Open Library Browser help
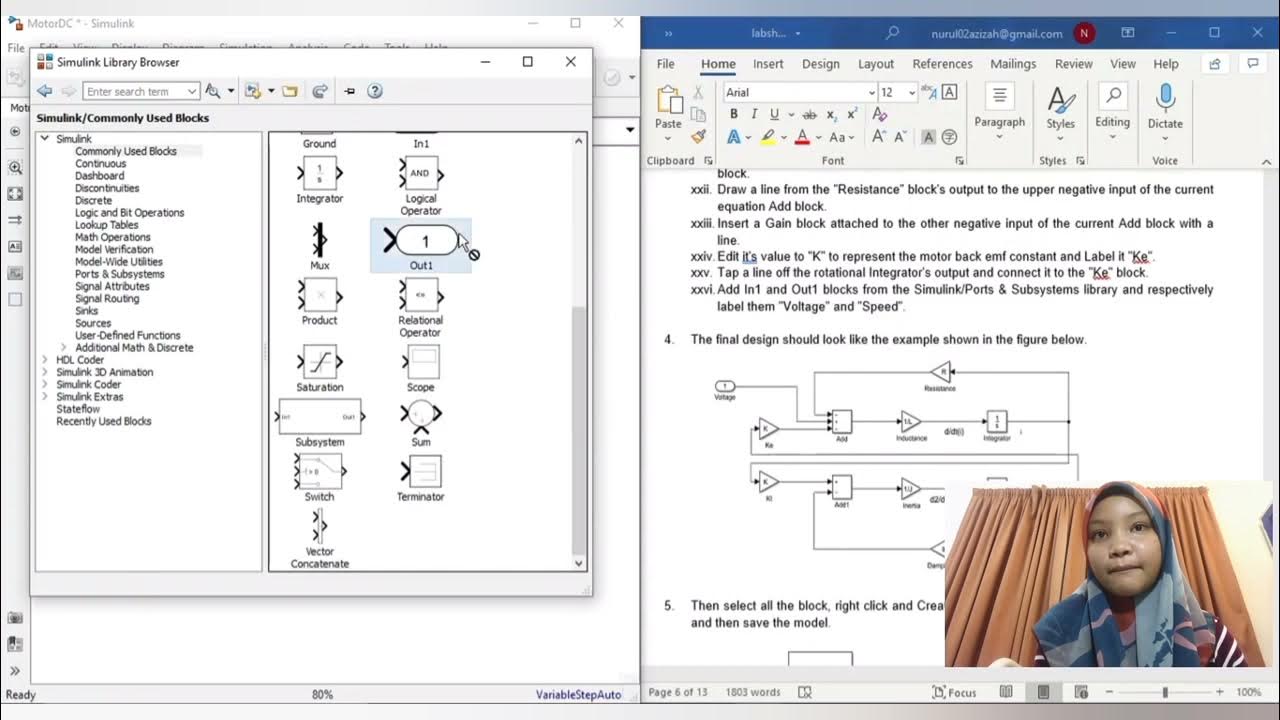This screenshot has height=720, width=1280. 375,91
